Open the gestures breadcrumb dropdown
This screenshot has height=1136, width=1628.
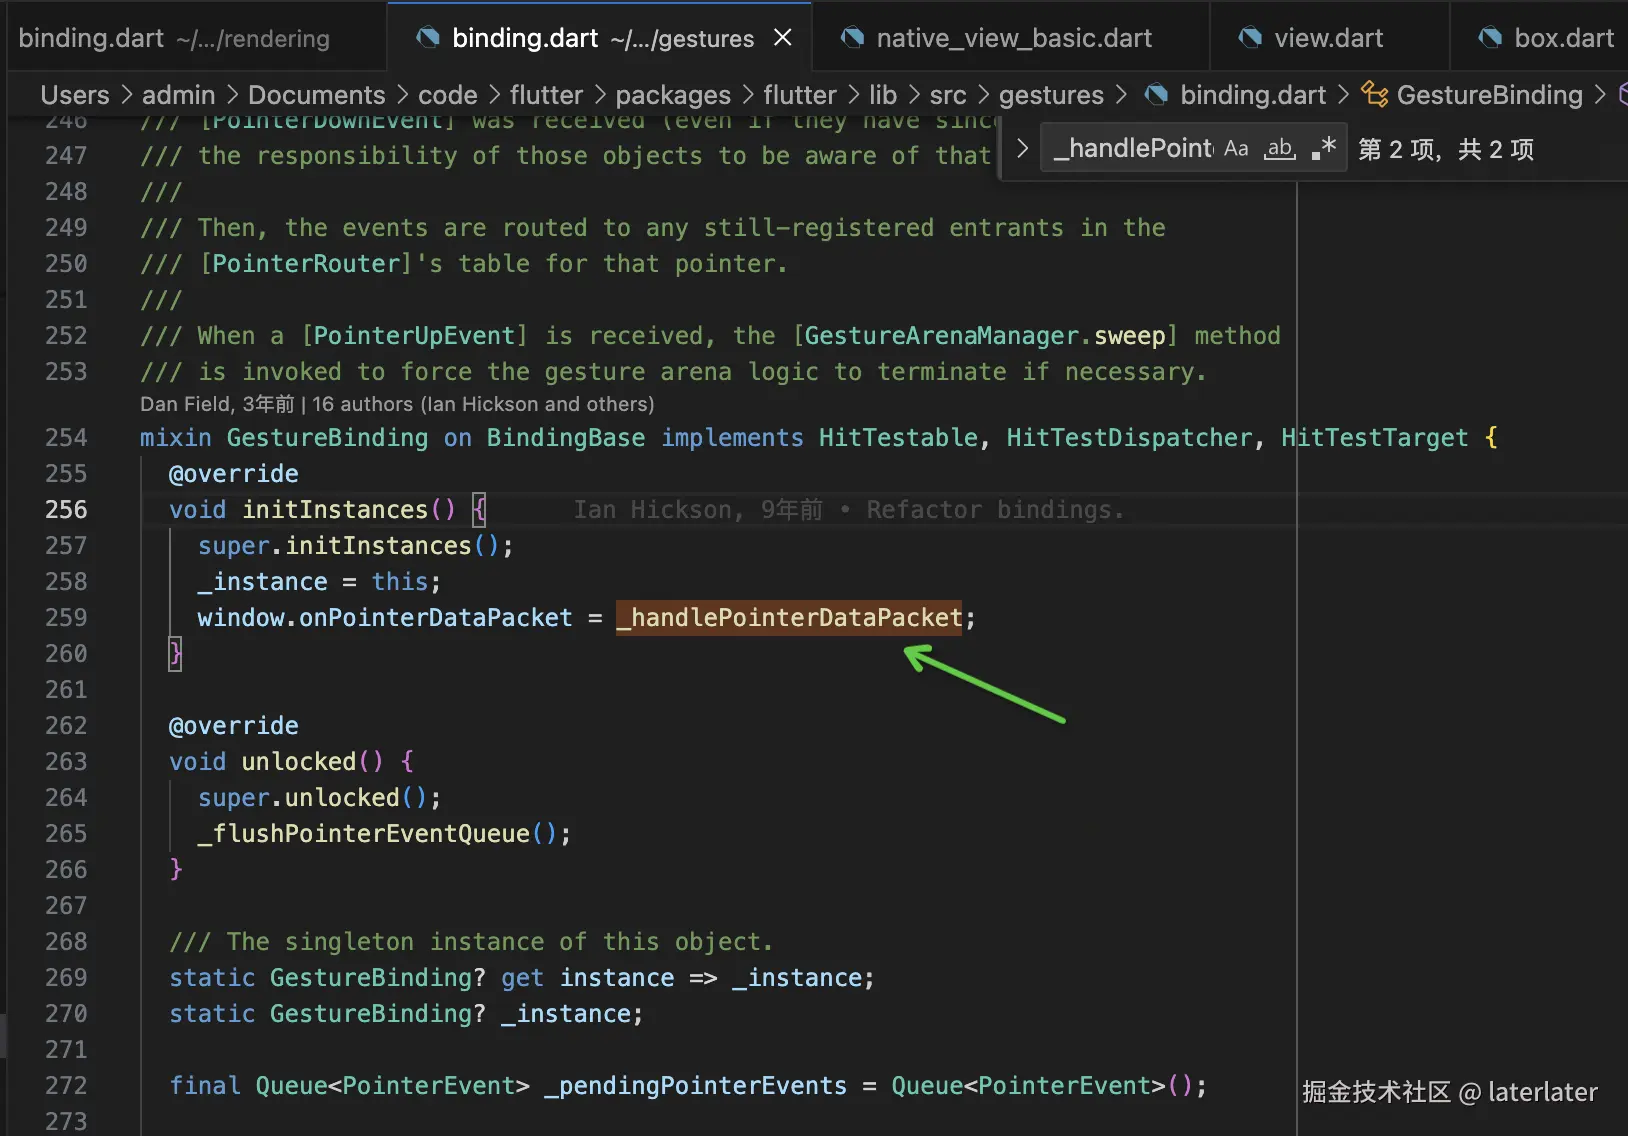(x=1051, y=95)
